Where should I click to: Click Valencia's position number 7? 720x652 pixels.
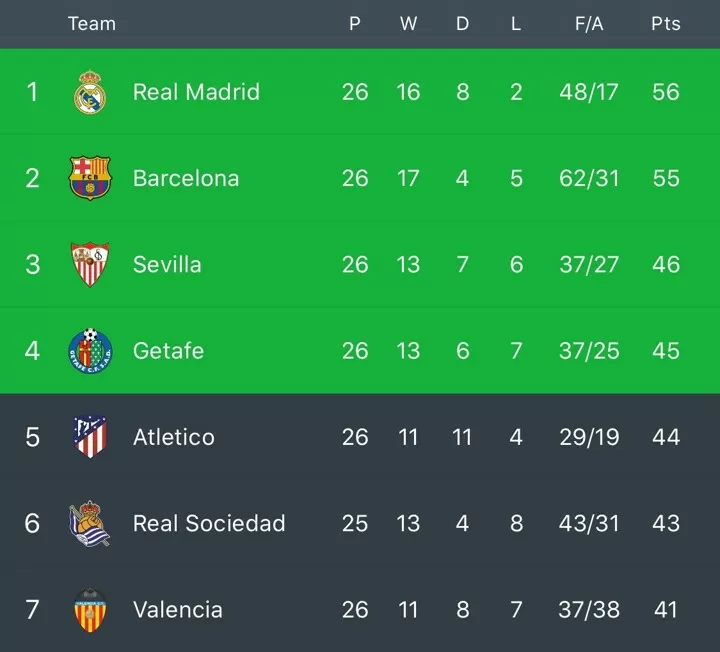coord(32,610)
